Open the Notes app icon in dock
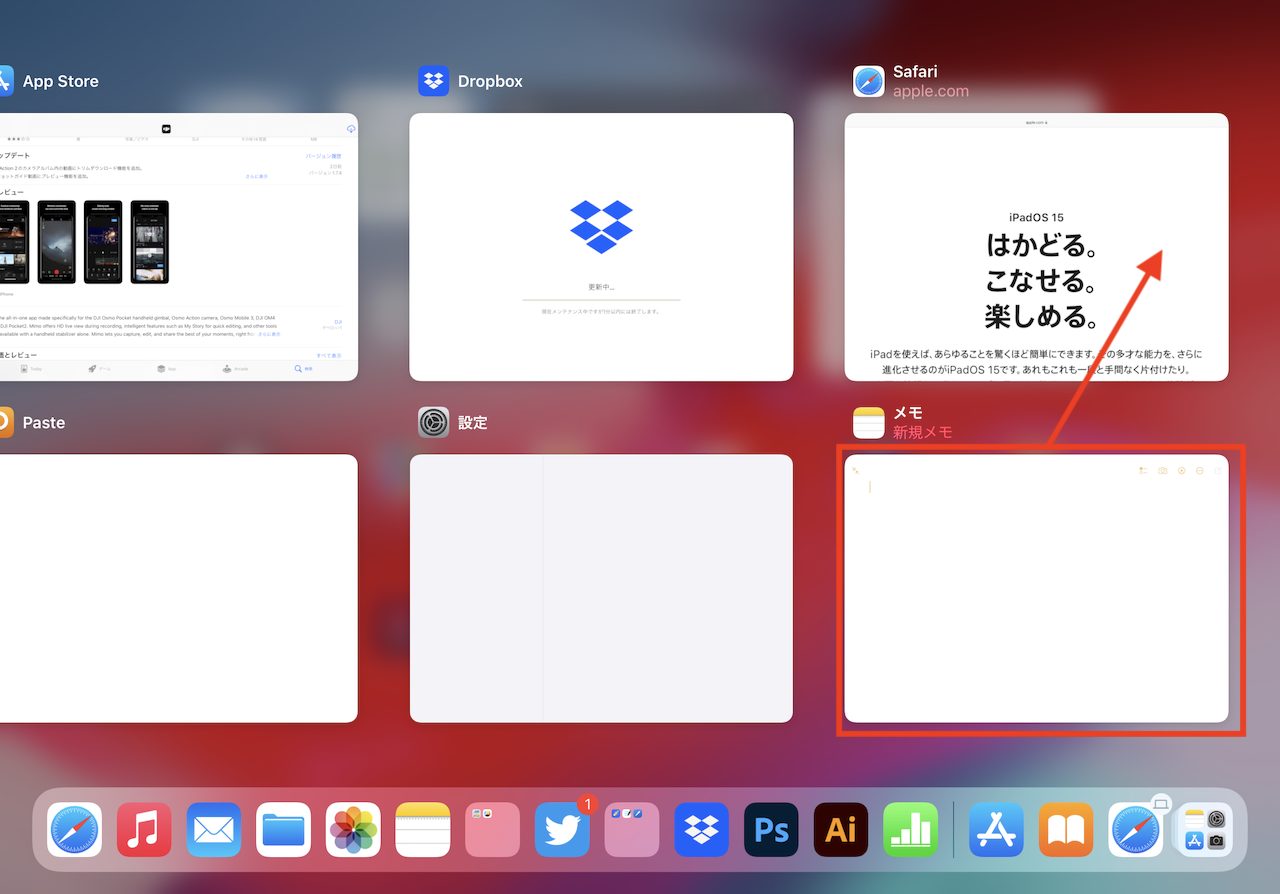Image resolution: width=1280 pixels, height=894 pixels. (x=423, y=830)
